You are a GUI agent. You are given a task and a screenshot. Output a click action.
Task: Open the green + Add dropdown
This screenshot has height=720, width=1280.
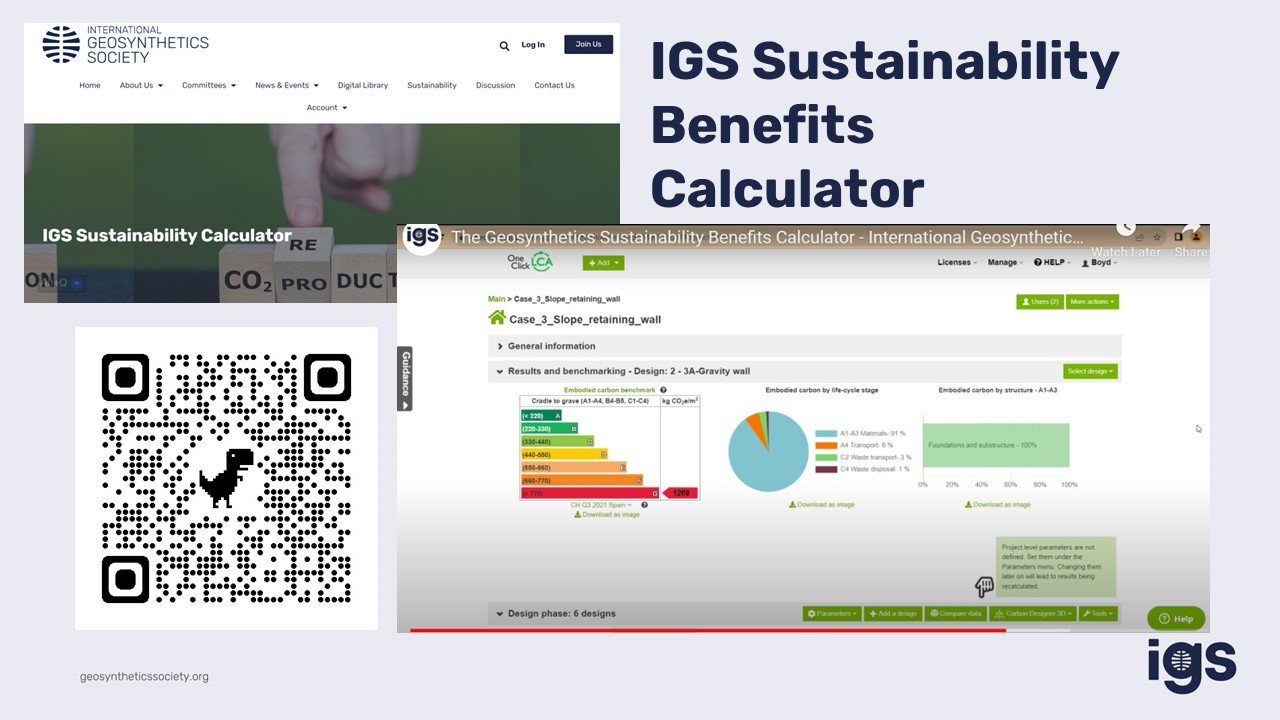[x=603, y=263]
